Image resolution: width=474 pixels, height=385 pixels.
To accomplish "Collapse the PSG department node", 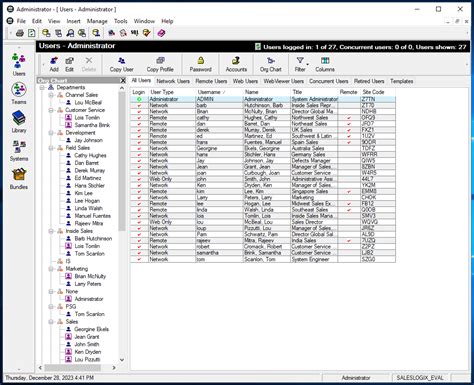I will pos(51,306).
